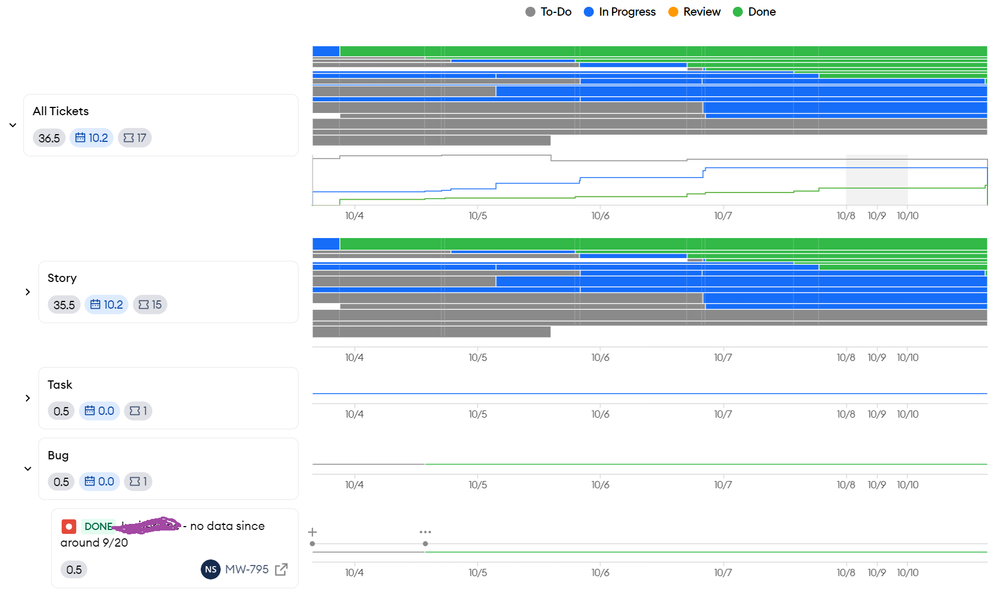
Task: Click the 0.0 days badge in Bug
Action: coord(99,482)
